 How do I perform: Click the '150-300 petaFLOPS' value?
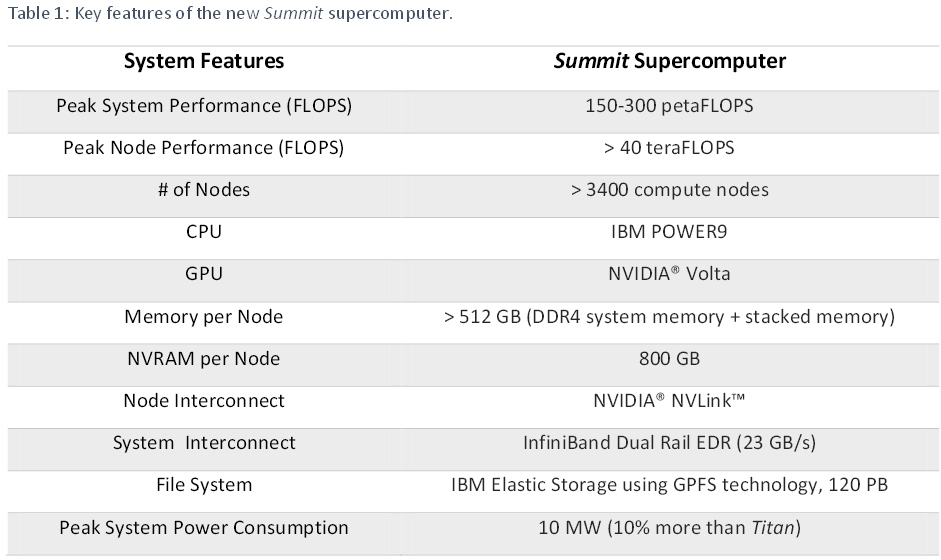(669, 106)
